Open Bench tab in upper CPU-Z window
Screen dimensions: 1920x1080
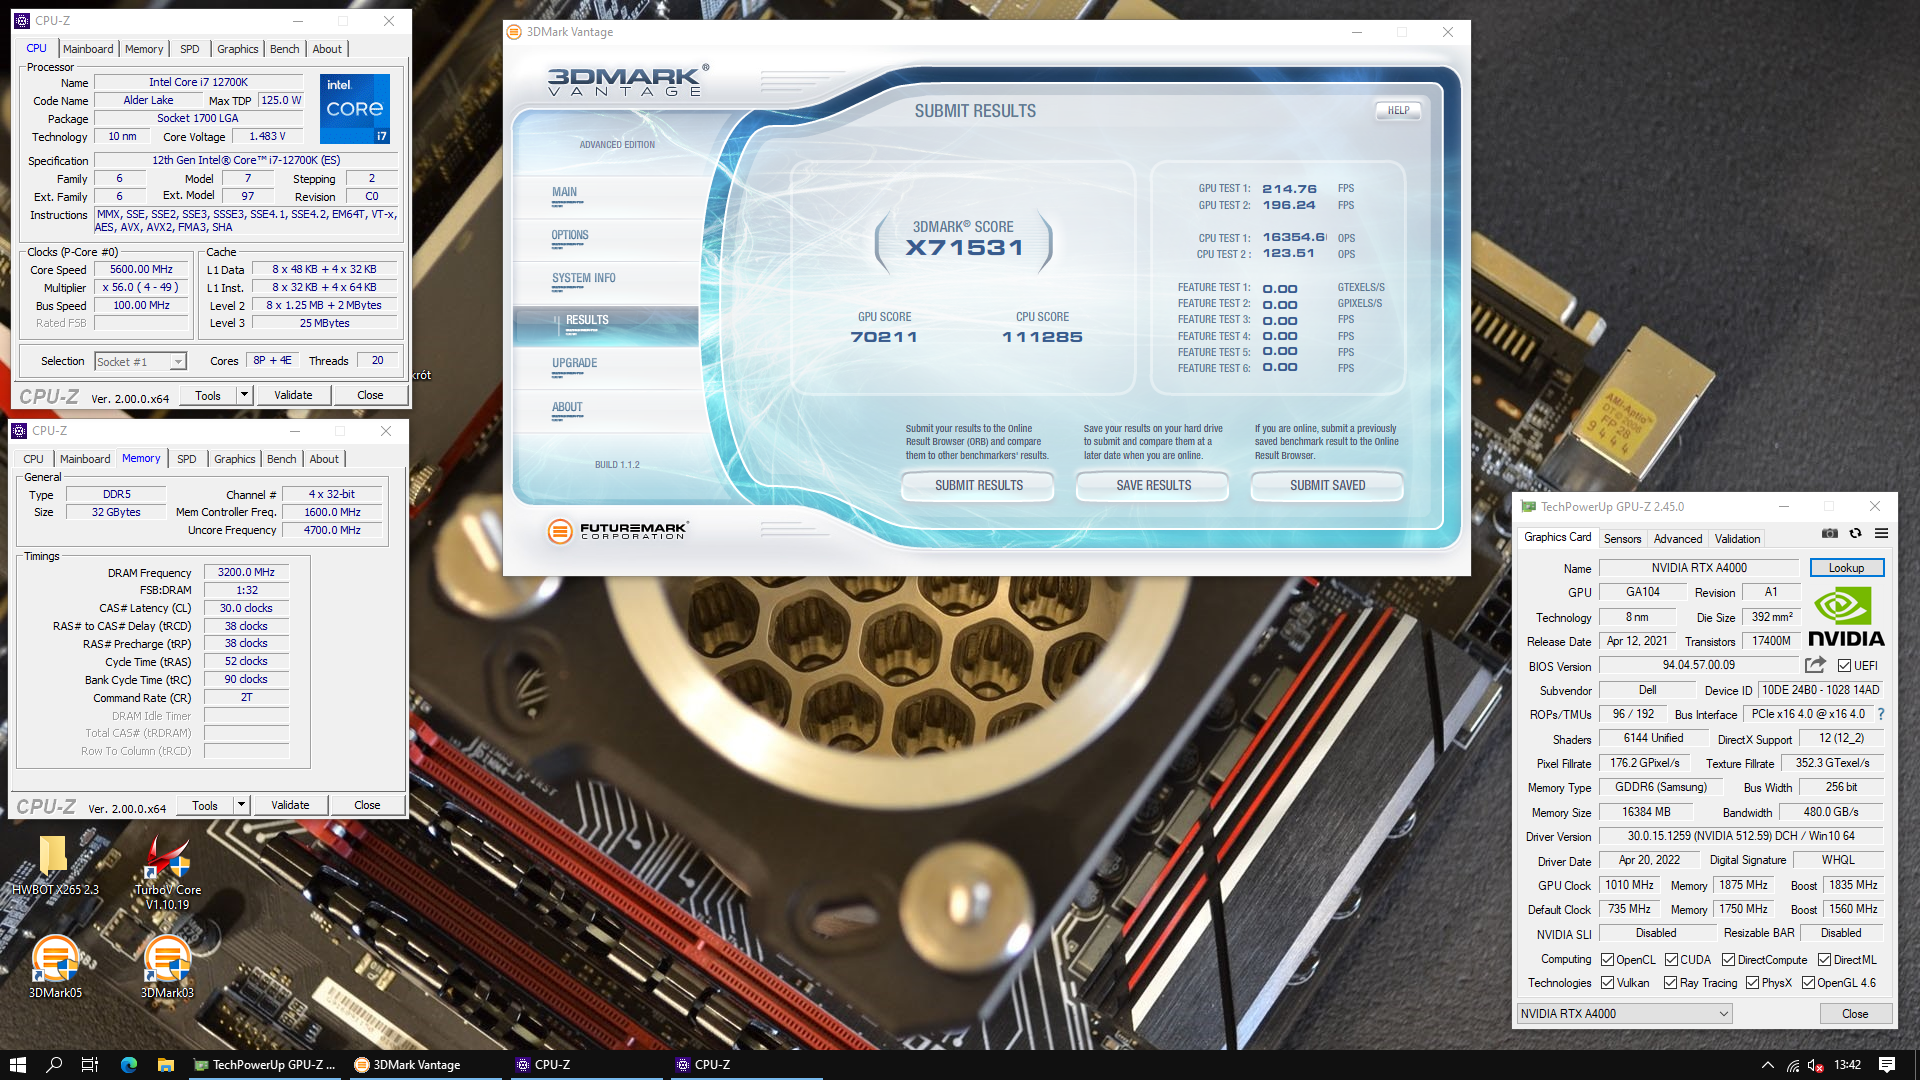[284, 49]
